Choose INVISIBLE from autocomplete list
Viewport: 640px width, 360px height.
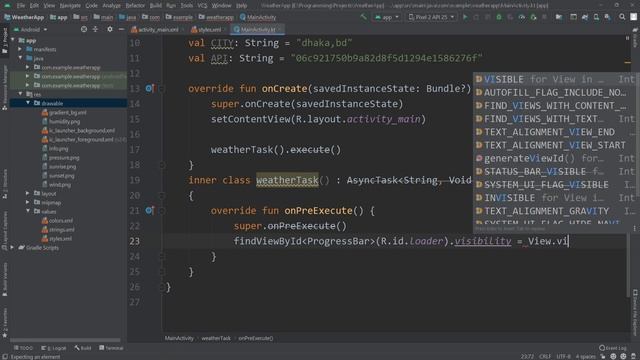pyautogui.click(x=555, y=198)
